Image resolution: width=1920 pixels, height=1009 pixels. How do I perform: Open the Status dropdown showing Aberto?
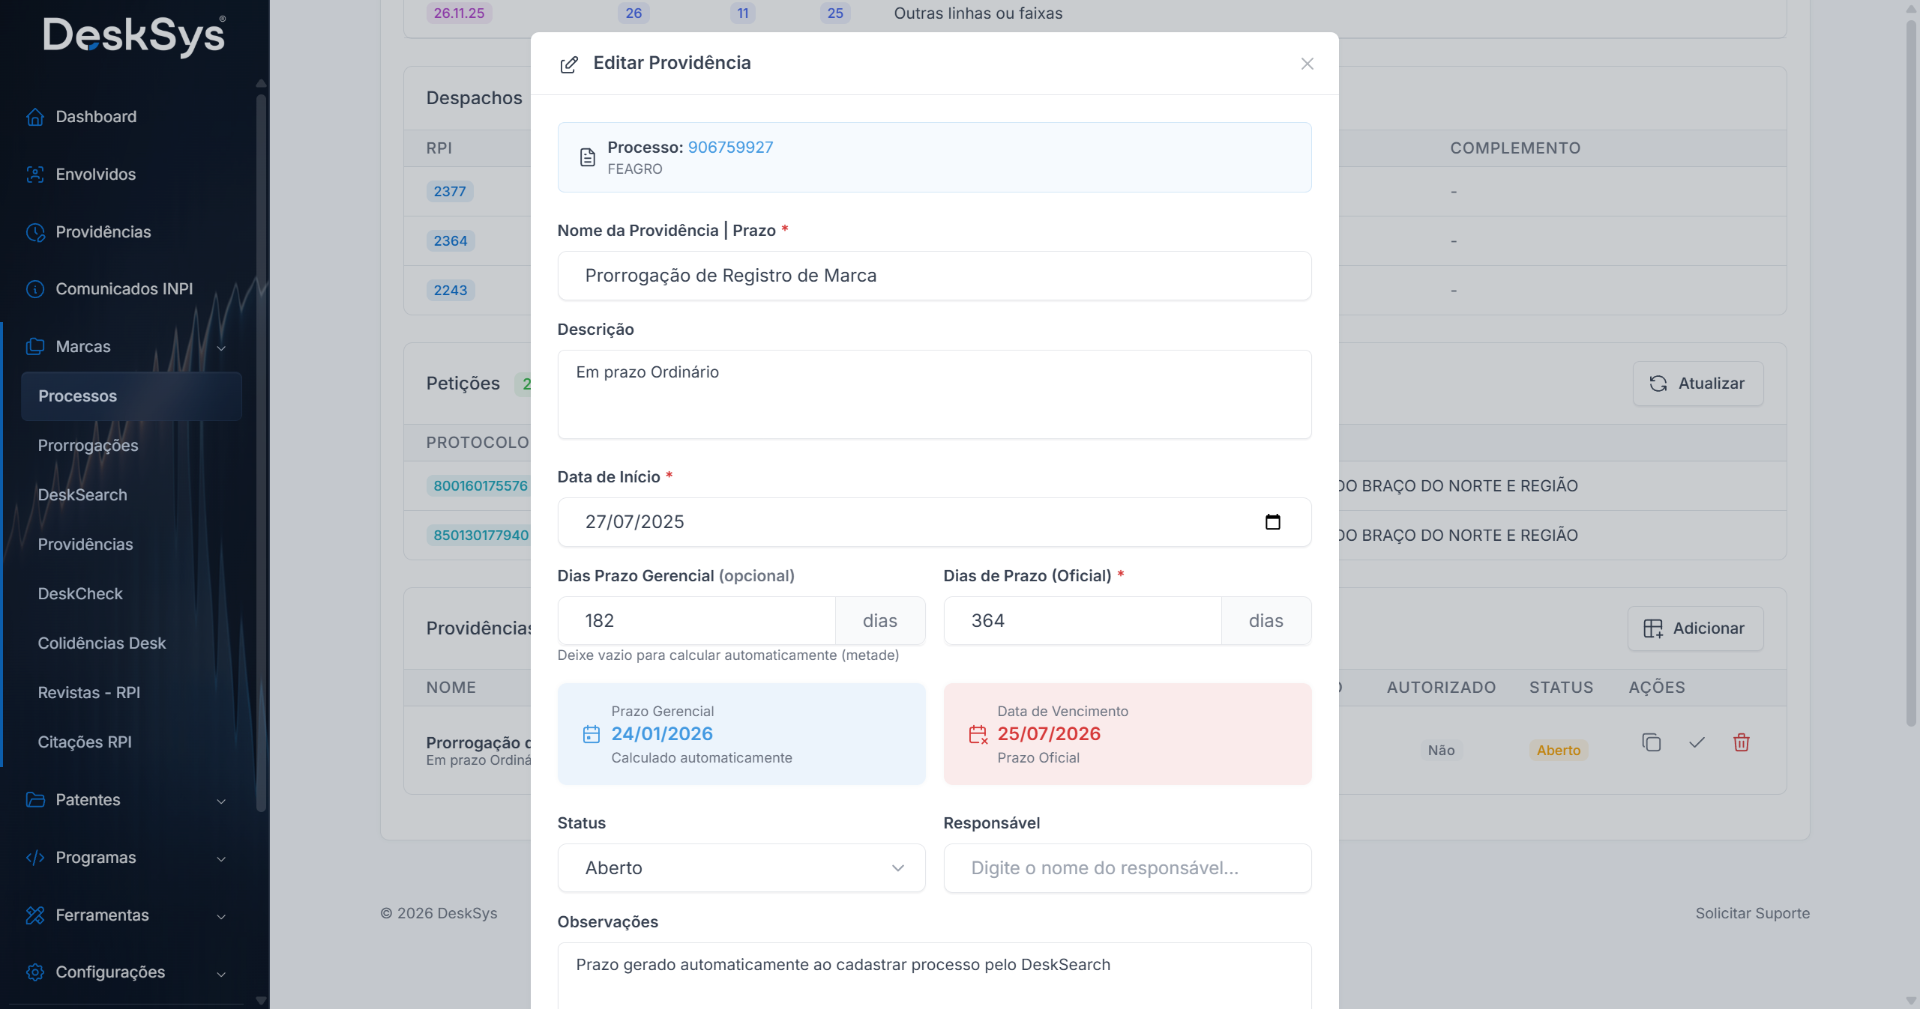tap(741, 868)
